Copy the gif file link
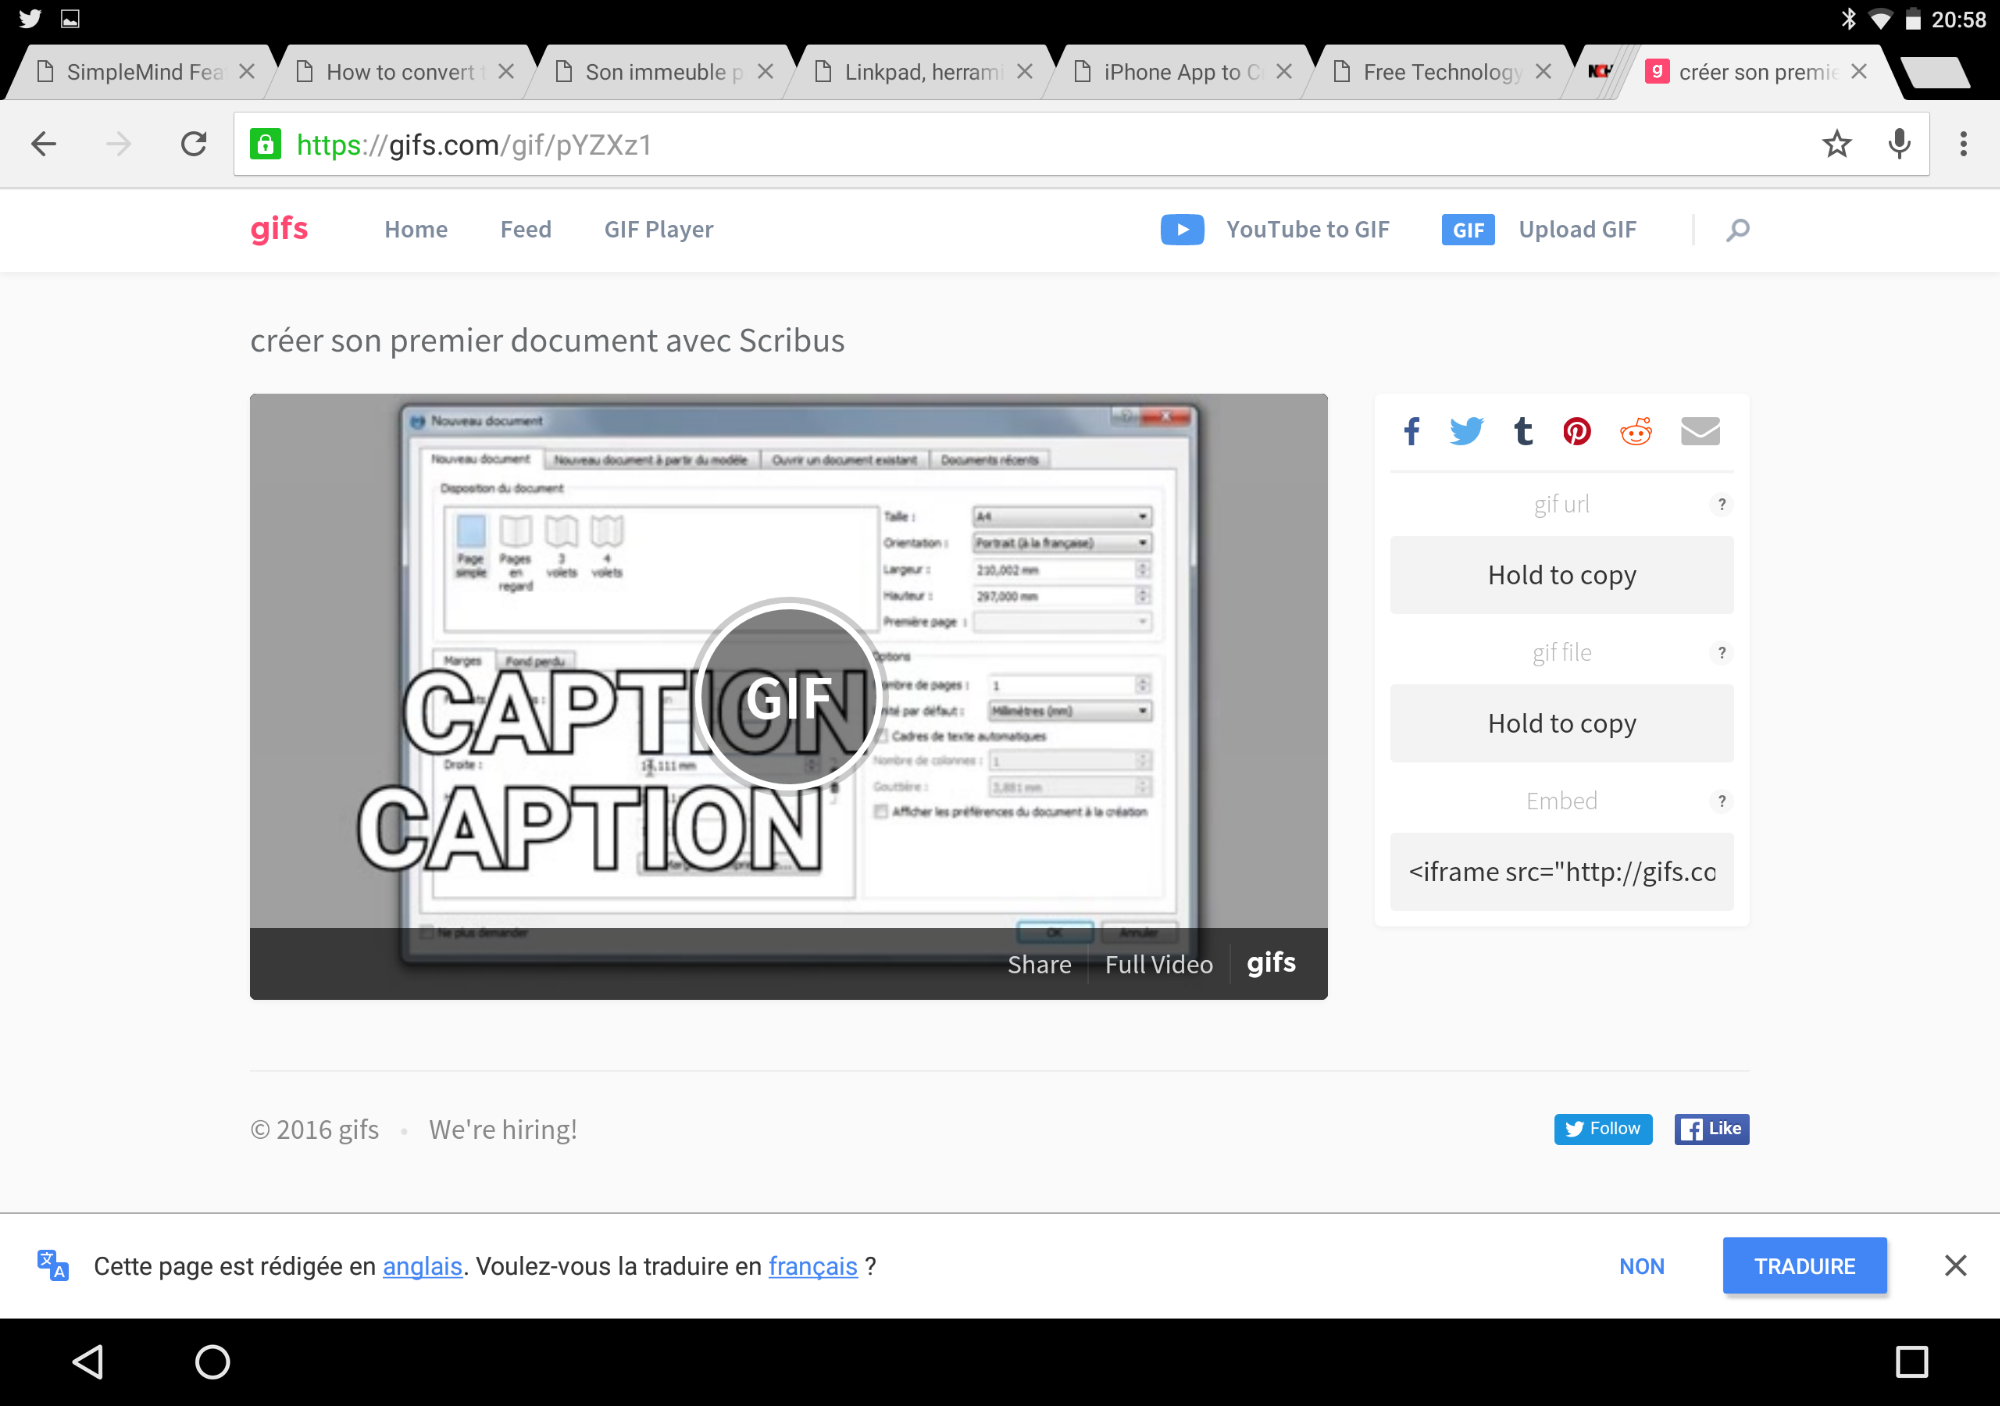The height and width of the screenshot is (1406, 2000). [1562, 723]
